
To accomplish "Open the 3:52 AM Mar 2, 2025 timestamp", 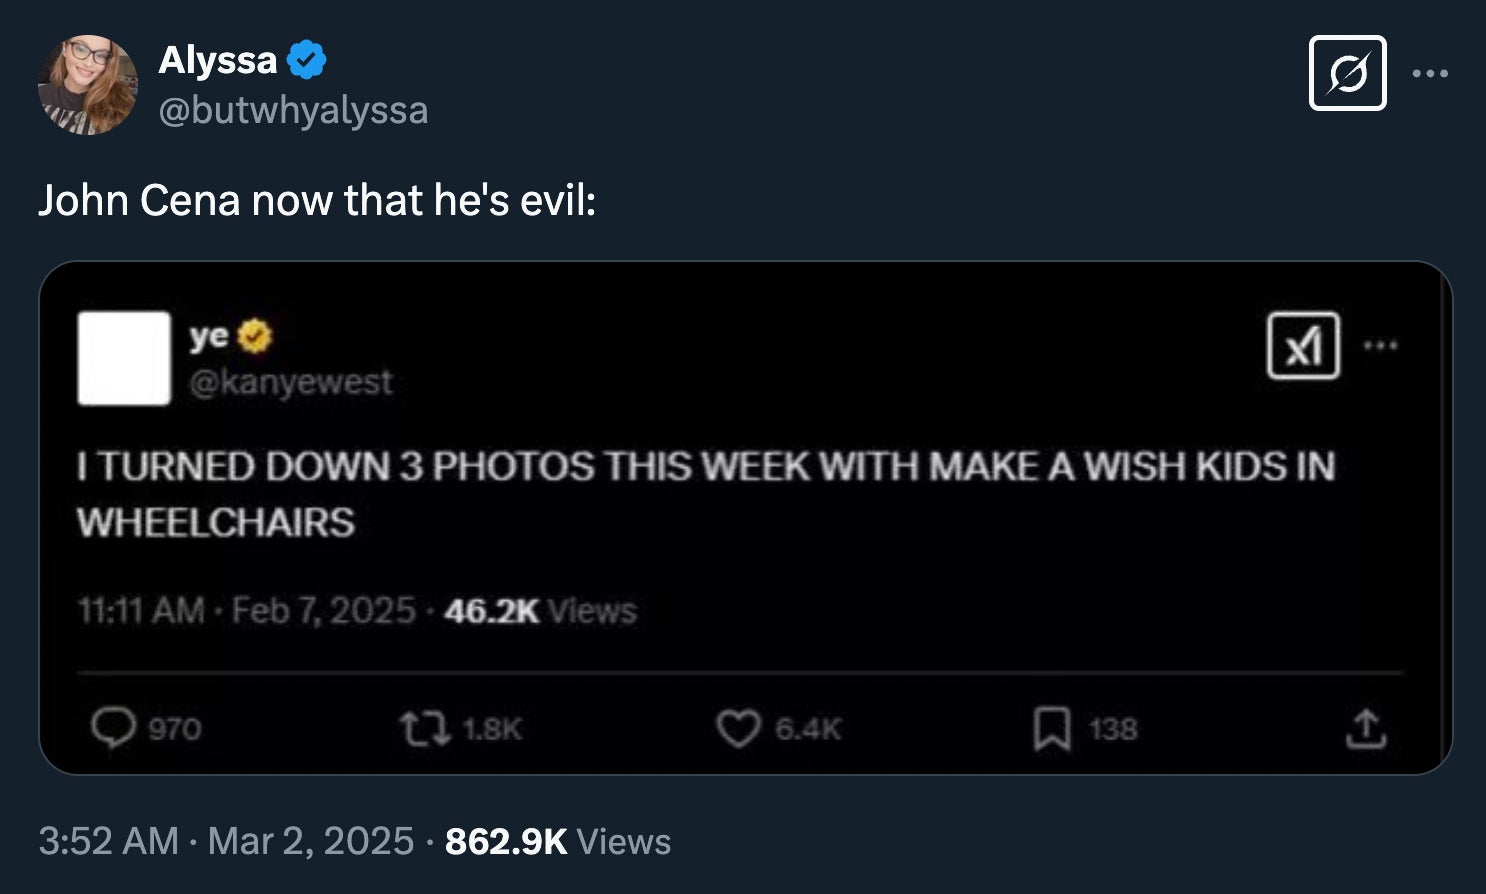I will click(x=226, y=841).
